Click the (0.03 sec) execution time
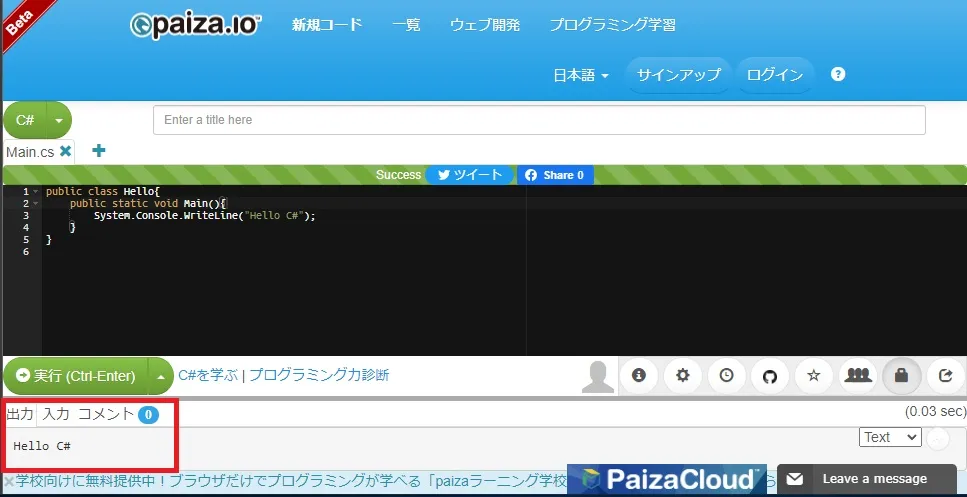The width and height of the screenshot is (967, 497). (935, 411)
